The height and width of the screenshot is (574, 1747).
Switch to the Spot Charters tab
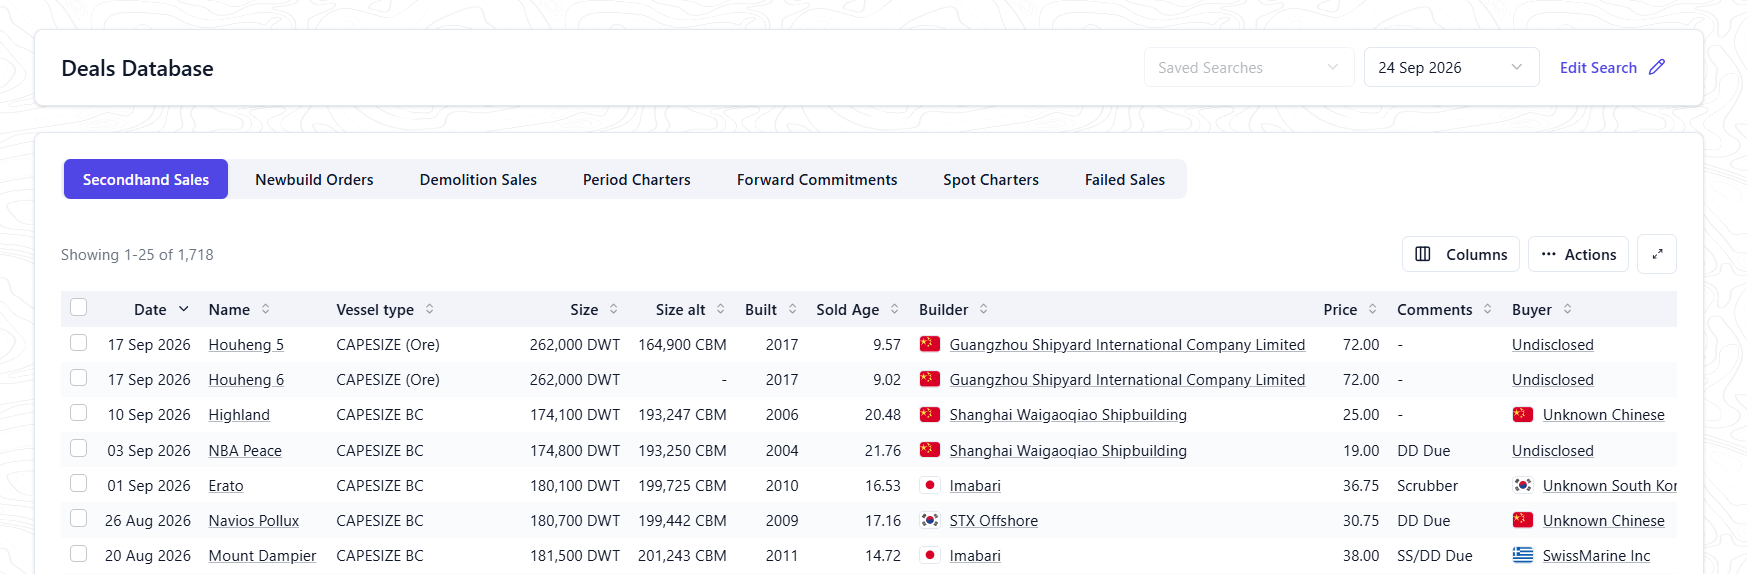[x=991, y=179]
